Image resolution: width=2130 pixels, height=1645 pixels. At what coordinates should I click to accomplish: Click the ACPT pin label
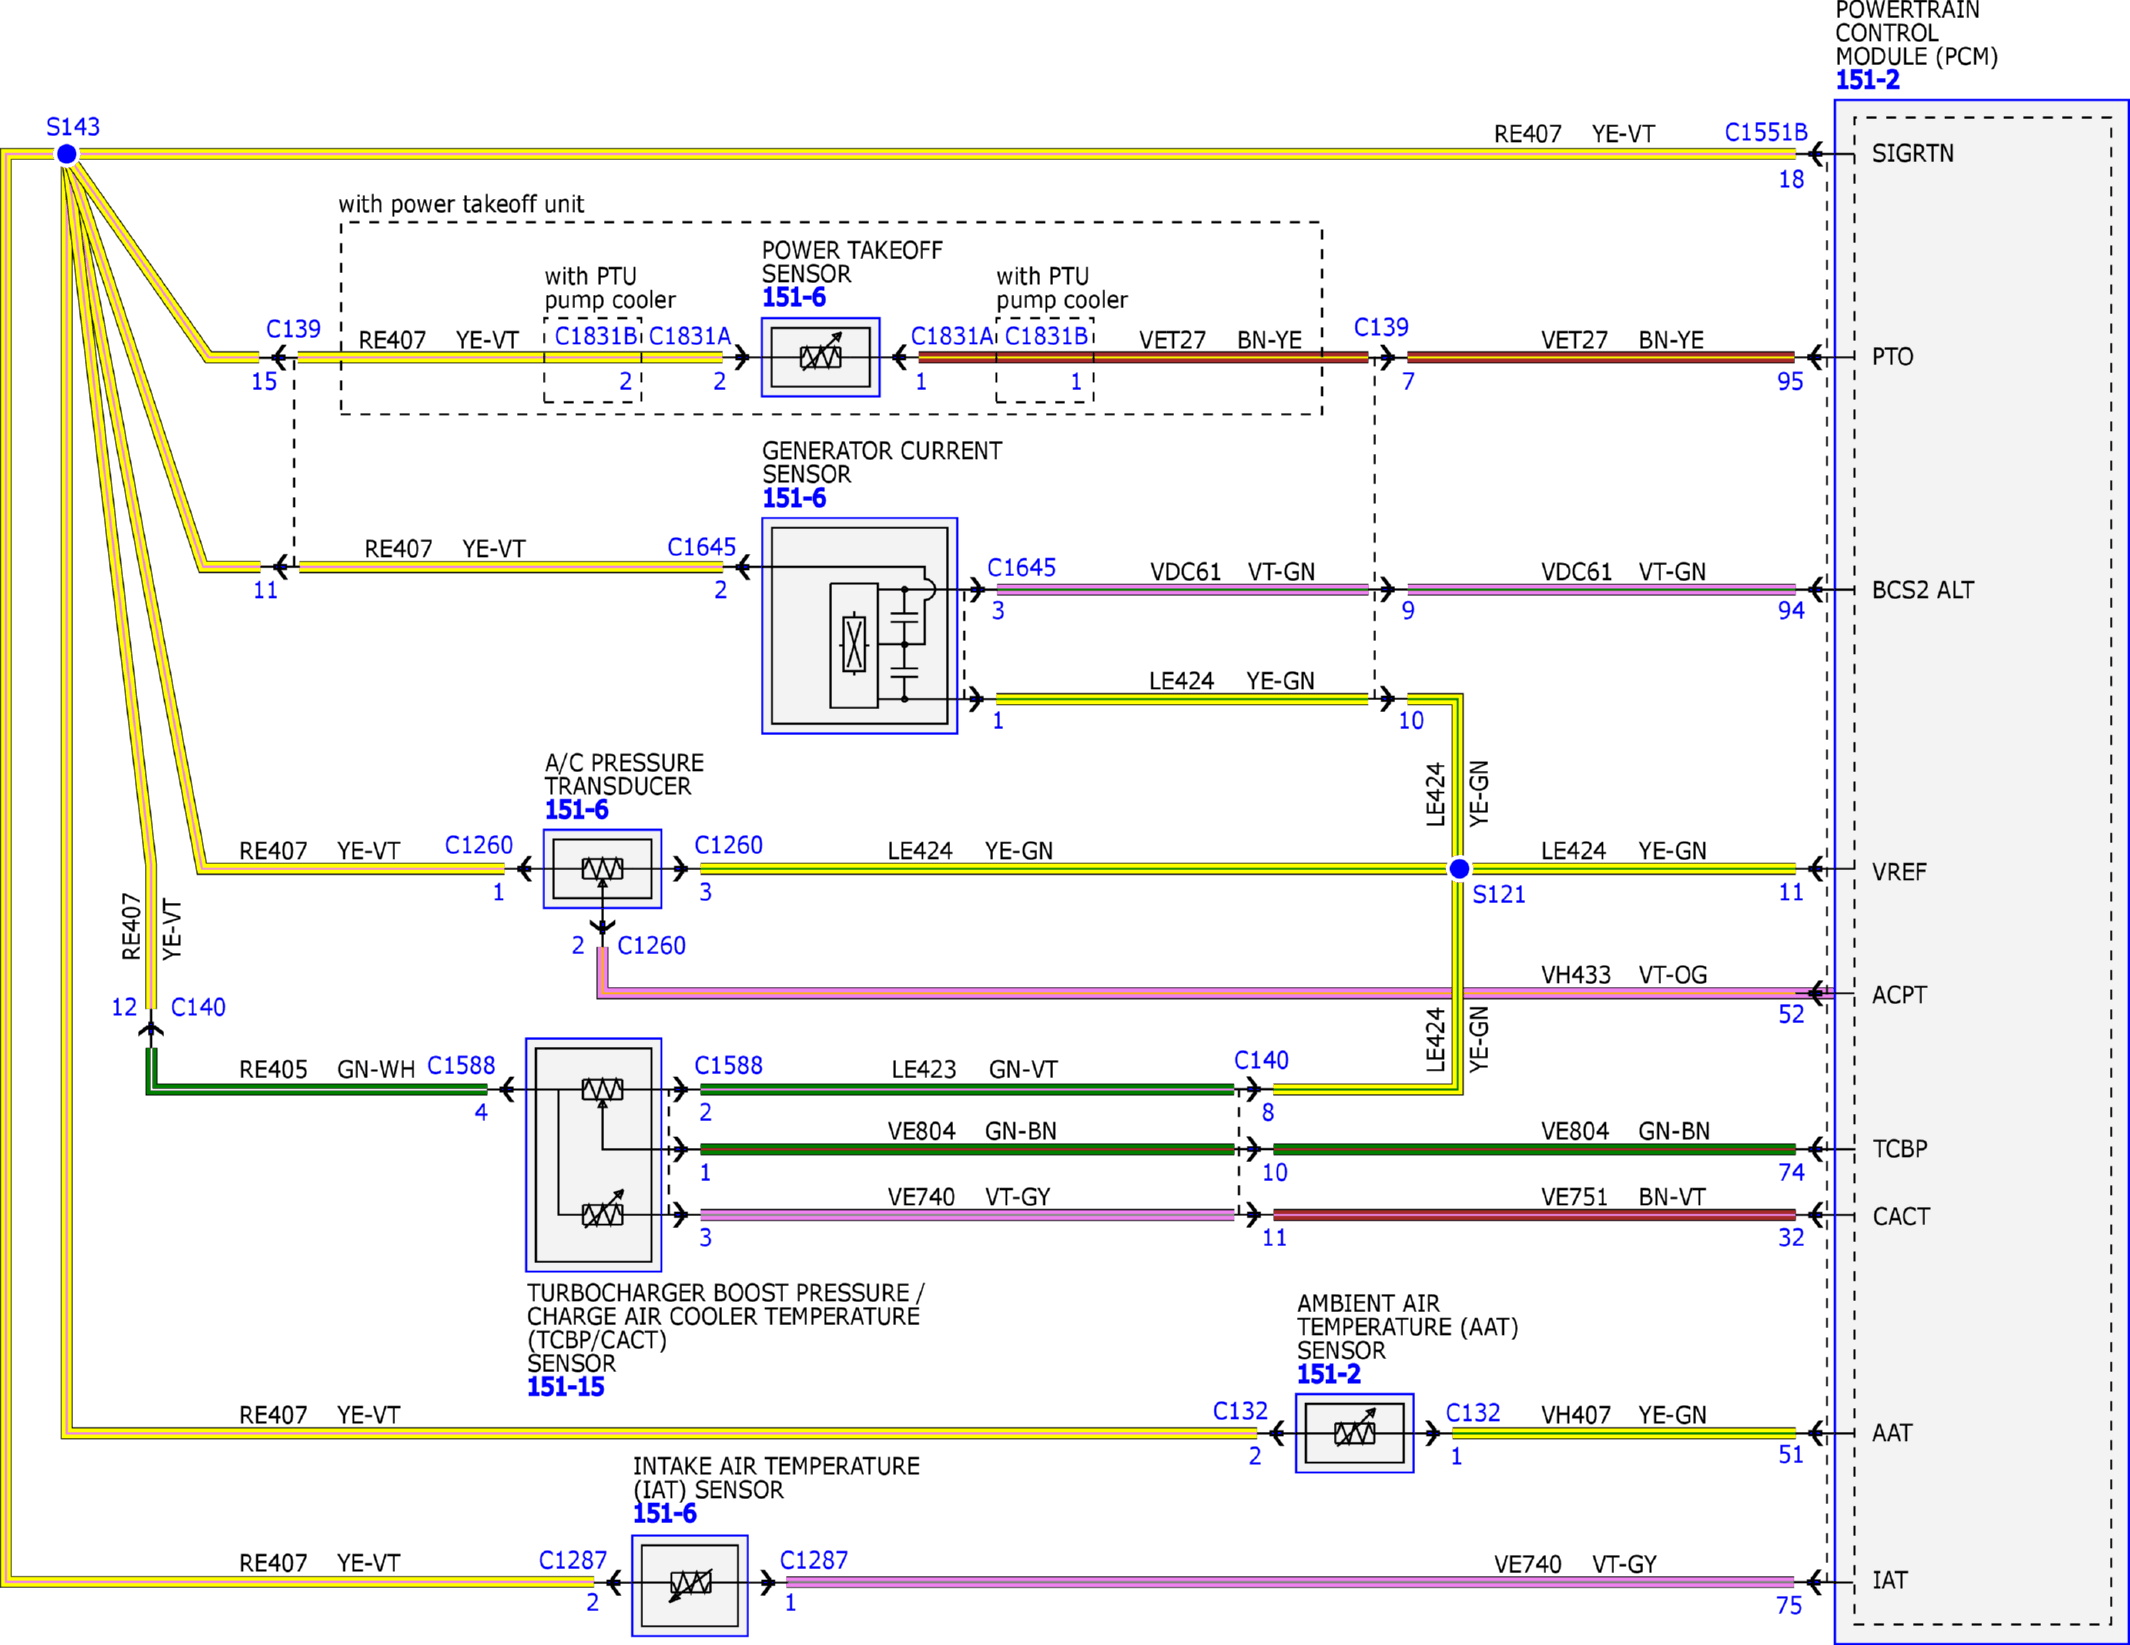[1899, 995]
